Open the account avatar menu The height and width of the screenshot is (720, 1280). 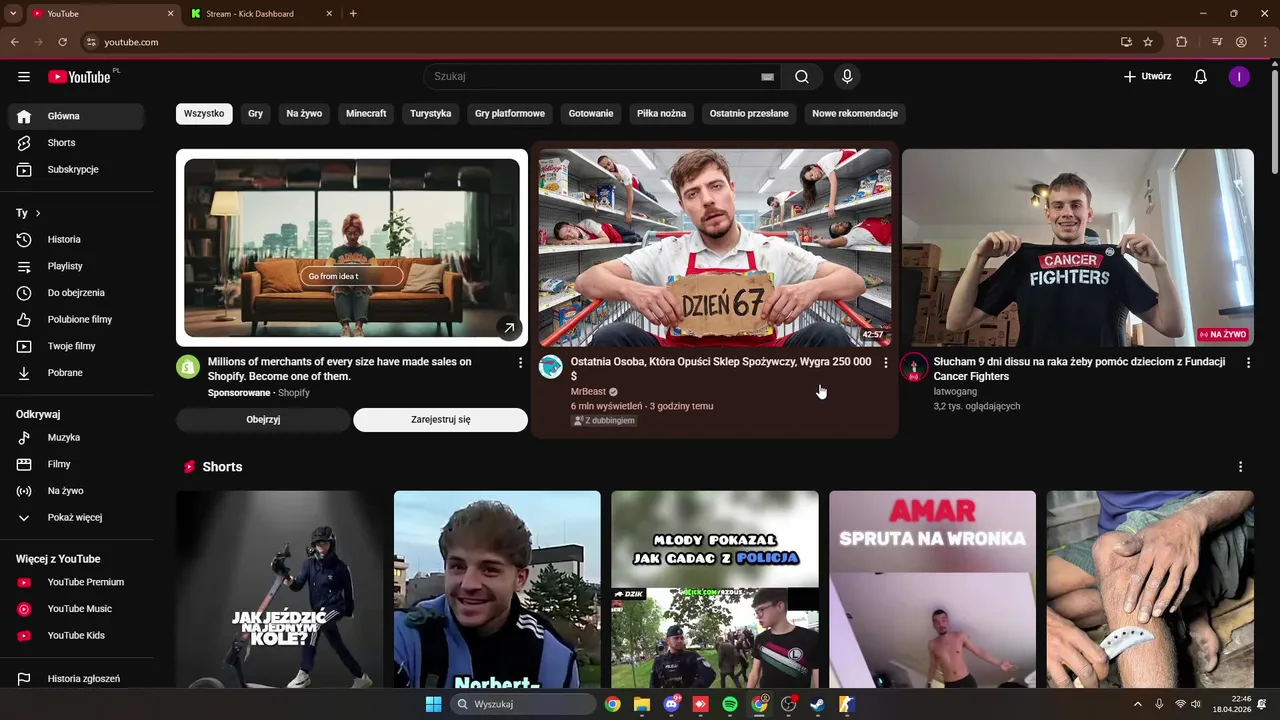pos(1239,77)
